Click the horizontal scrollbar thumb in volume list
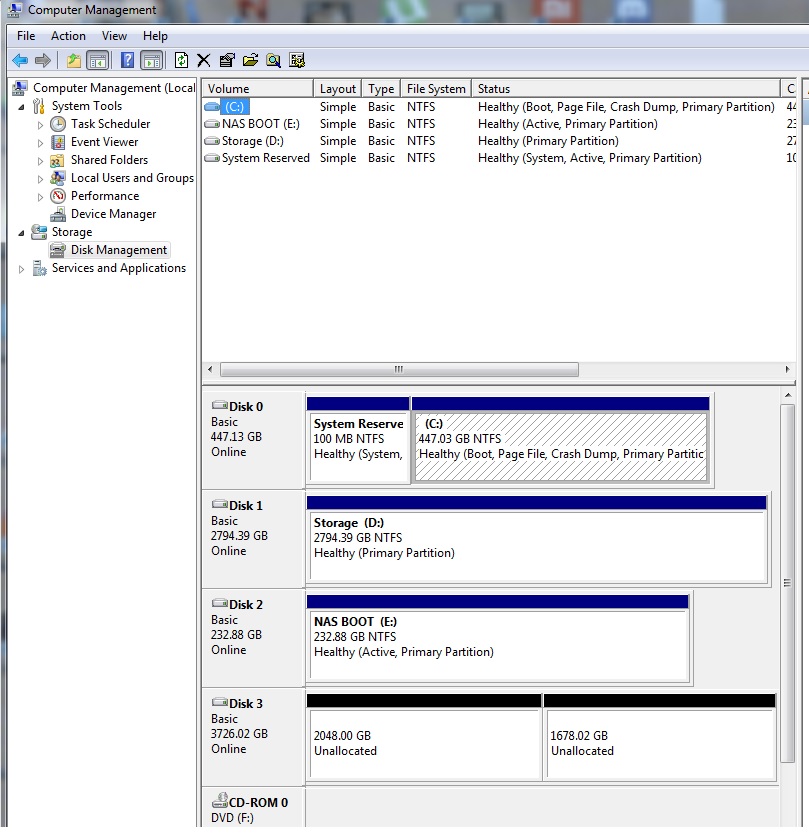 [x=399, y=369]
